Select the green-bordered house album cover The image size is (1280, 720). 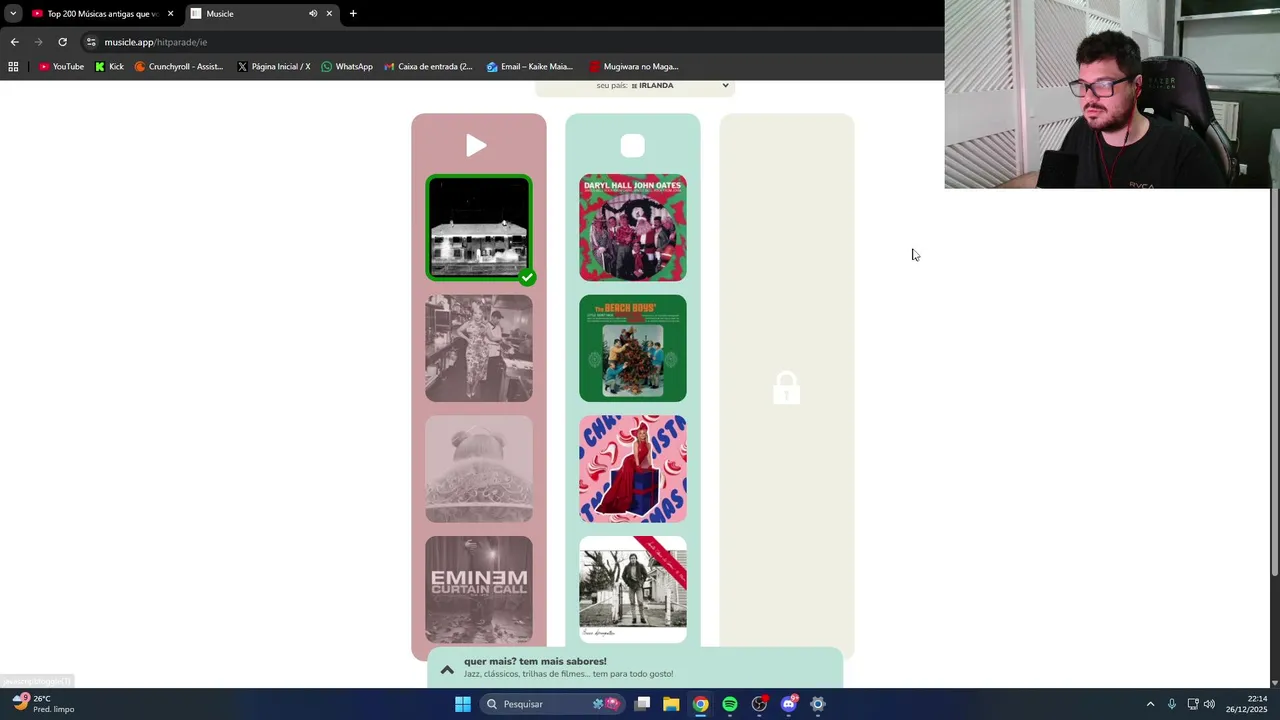479,228
